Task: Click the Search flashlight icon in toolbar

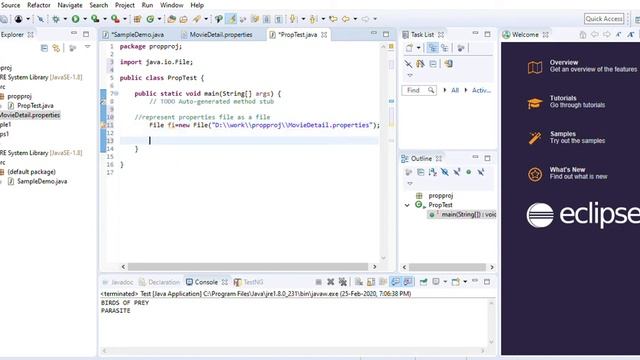Action: click(x=197, y=19)
